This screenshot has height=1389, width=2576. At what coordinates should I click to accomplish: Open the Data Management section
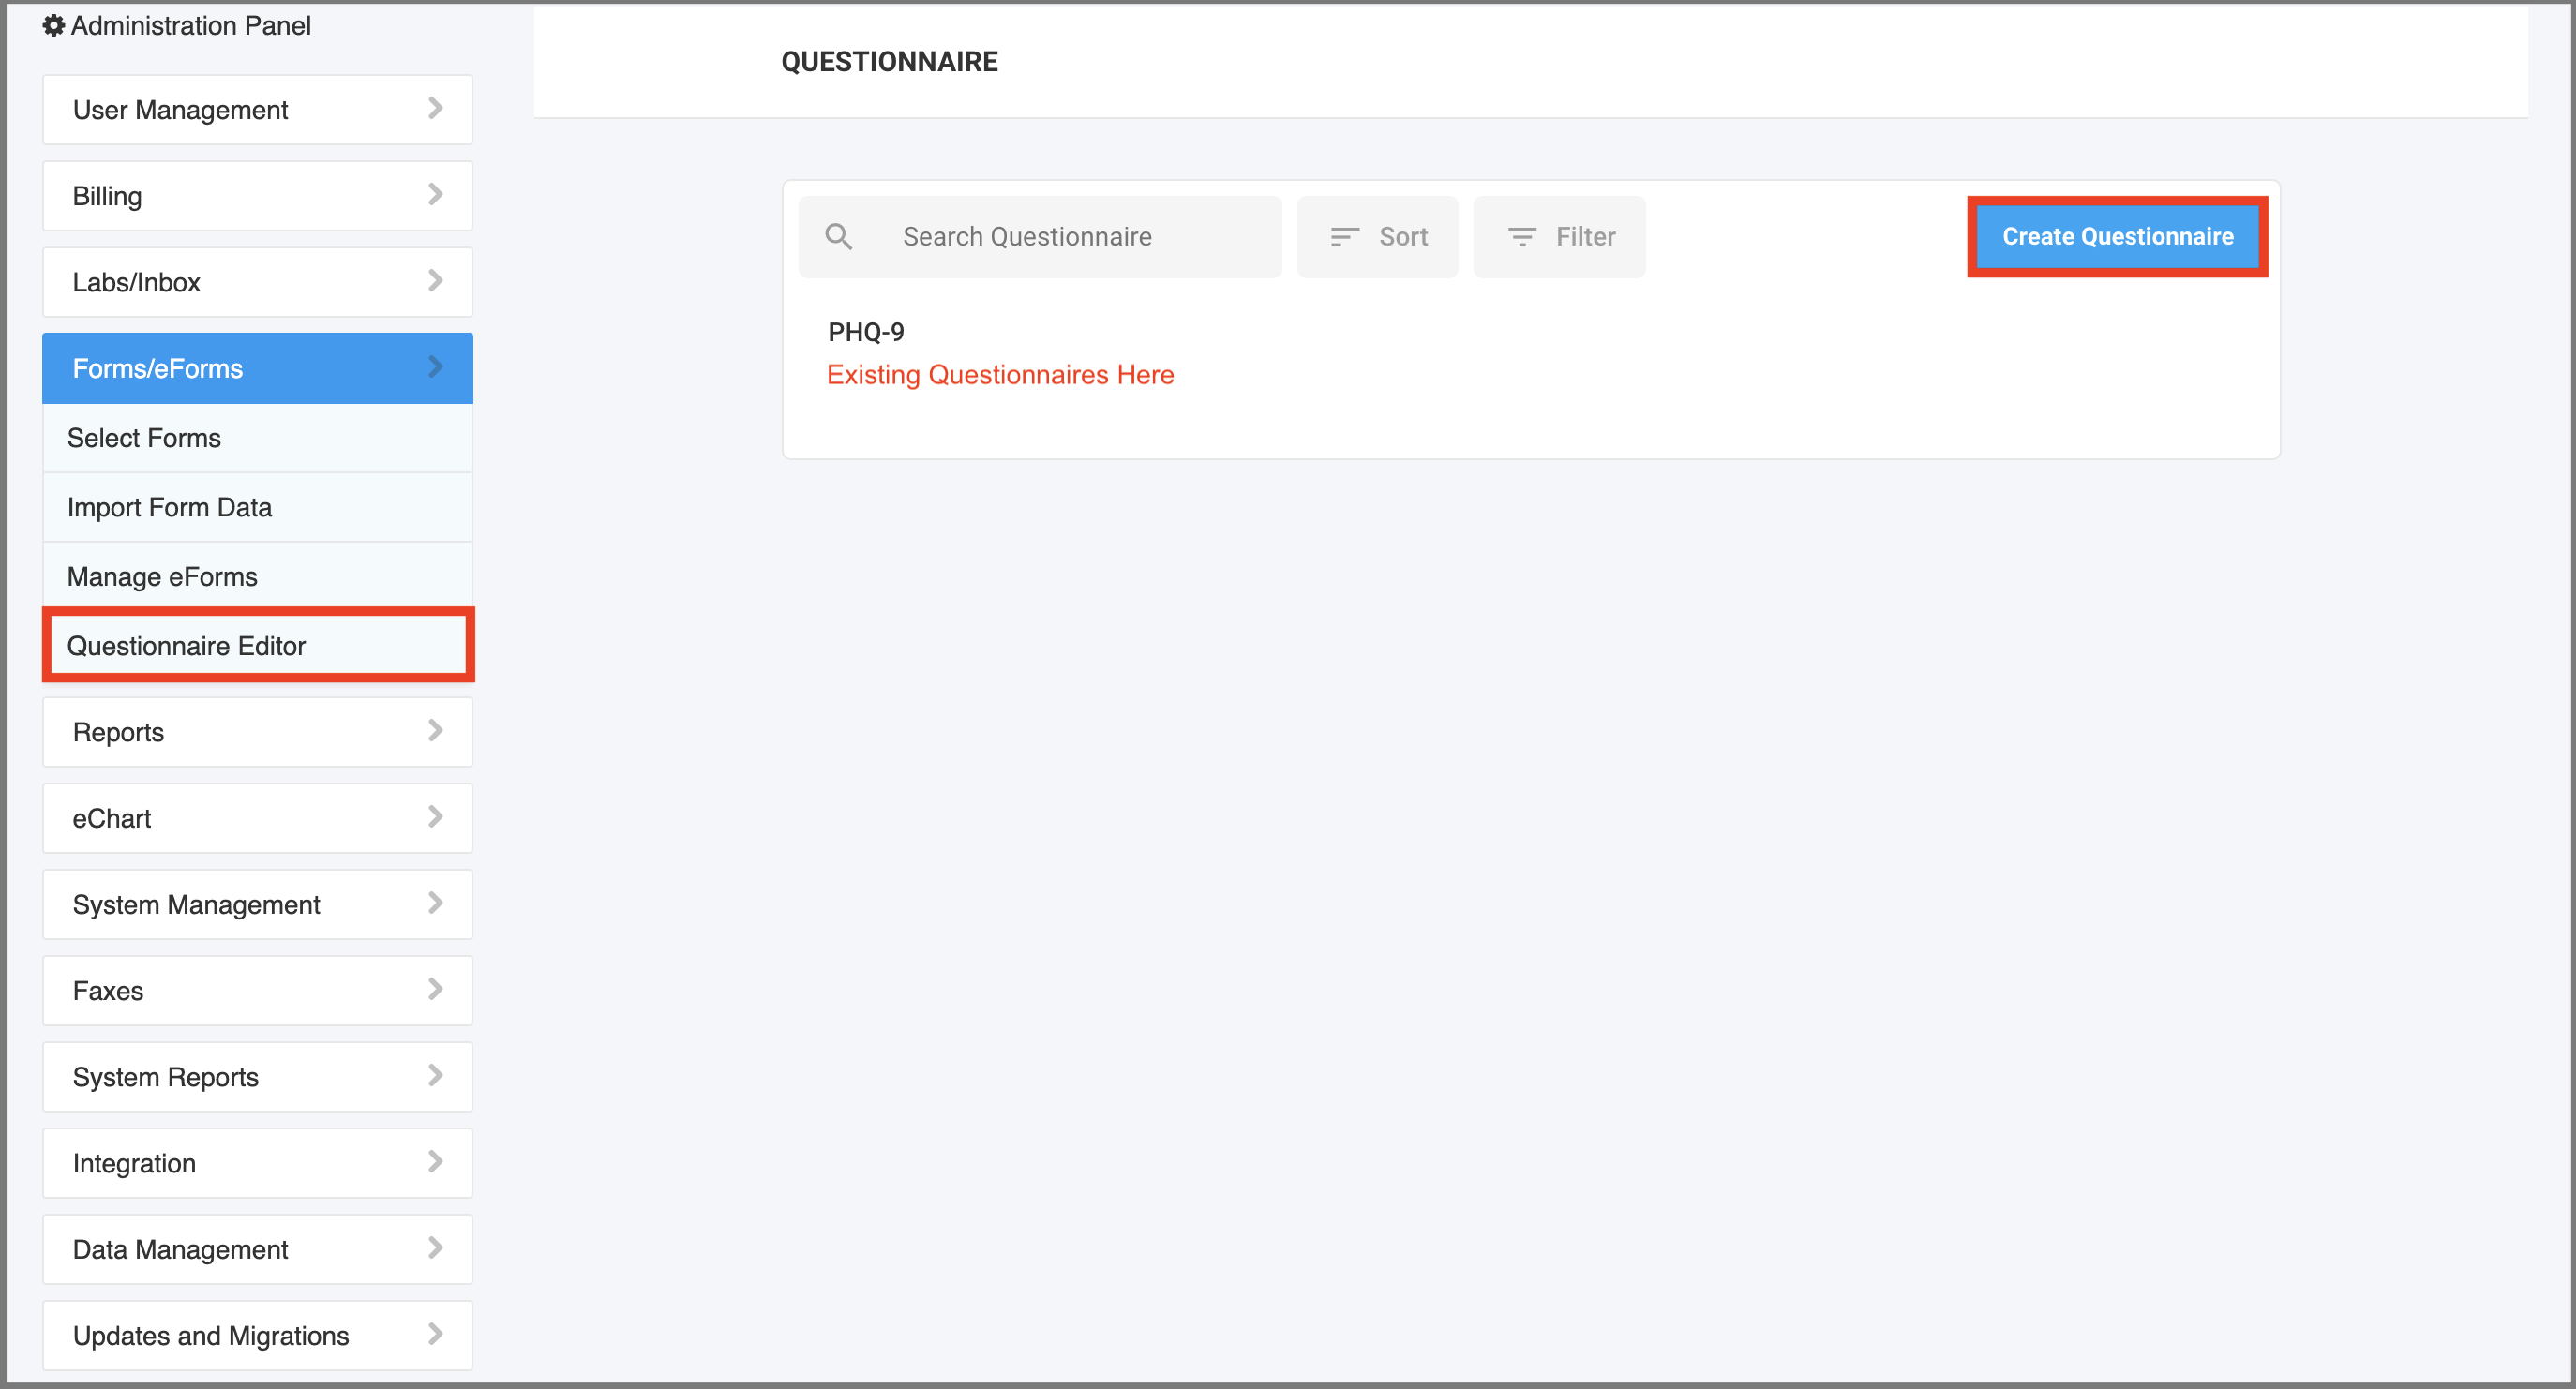tap(257, 1248)
